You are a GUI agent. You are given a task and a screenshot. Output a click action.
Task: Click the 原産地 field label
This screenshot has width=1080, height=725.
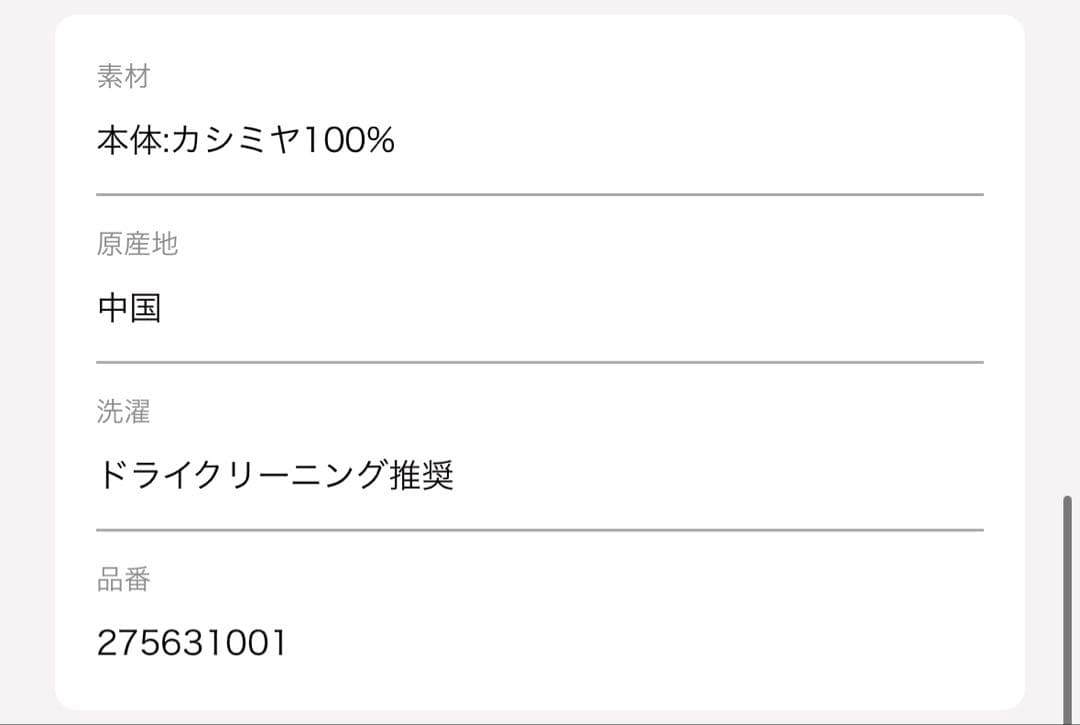coord(137,244)
